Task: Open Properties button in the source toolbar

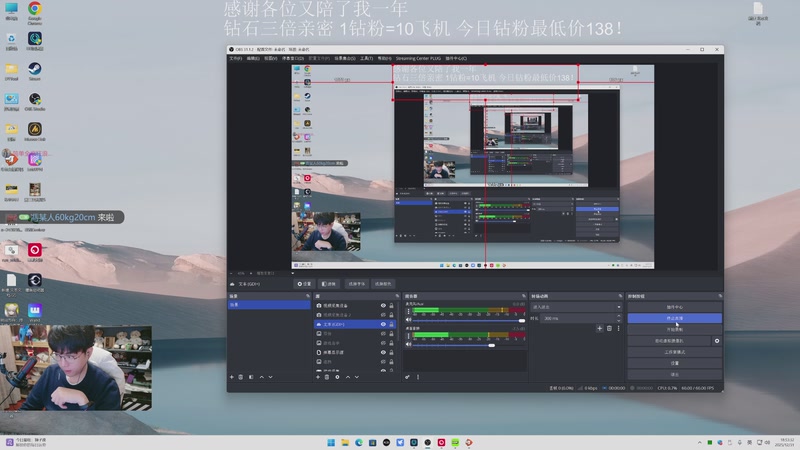Action: pos(305,284)
